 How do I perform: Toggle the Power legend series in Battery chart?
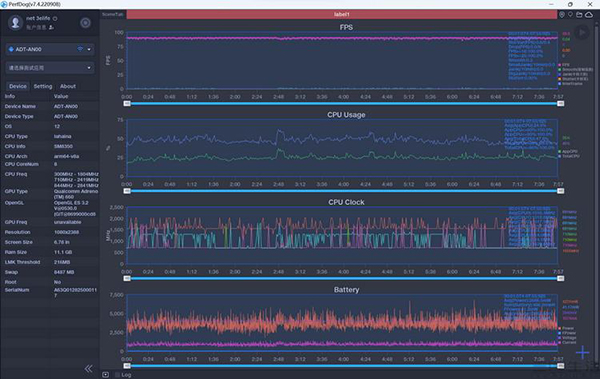coord(566,328)
